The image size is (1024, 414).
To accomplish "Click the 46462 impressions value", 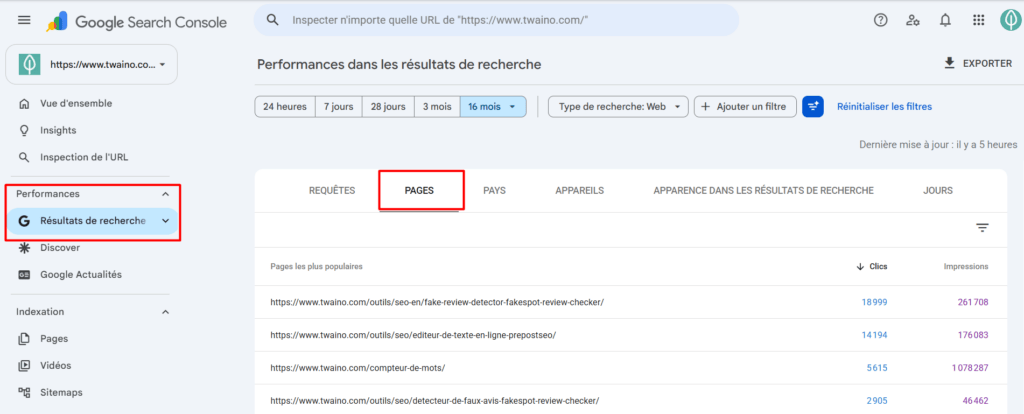I will [x=976, y=400].
